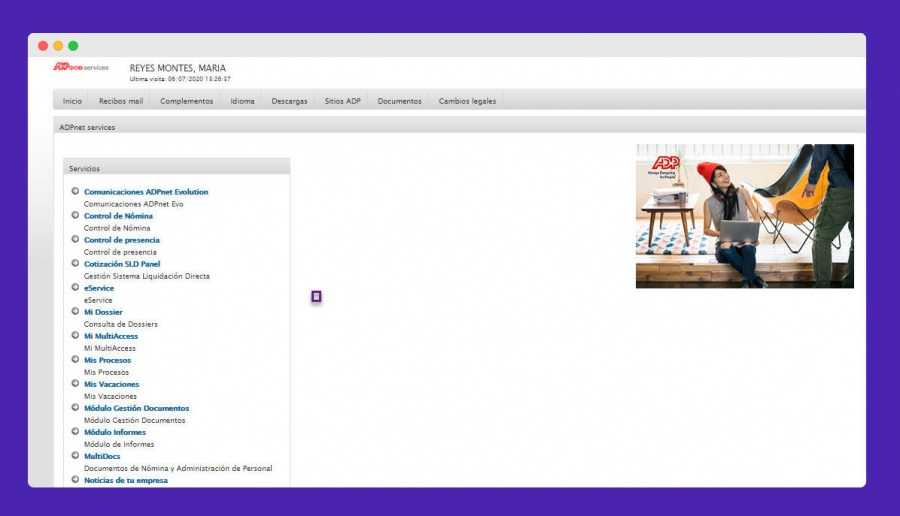Open the Descargas menu
This screenshot has width=900, height=516.
tap(289, 101)
